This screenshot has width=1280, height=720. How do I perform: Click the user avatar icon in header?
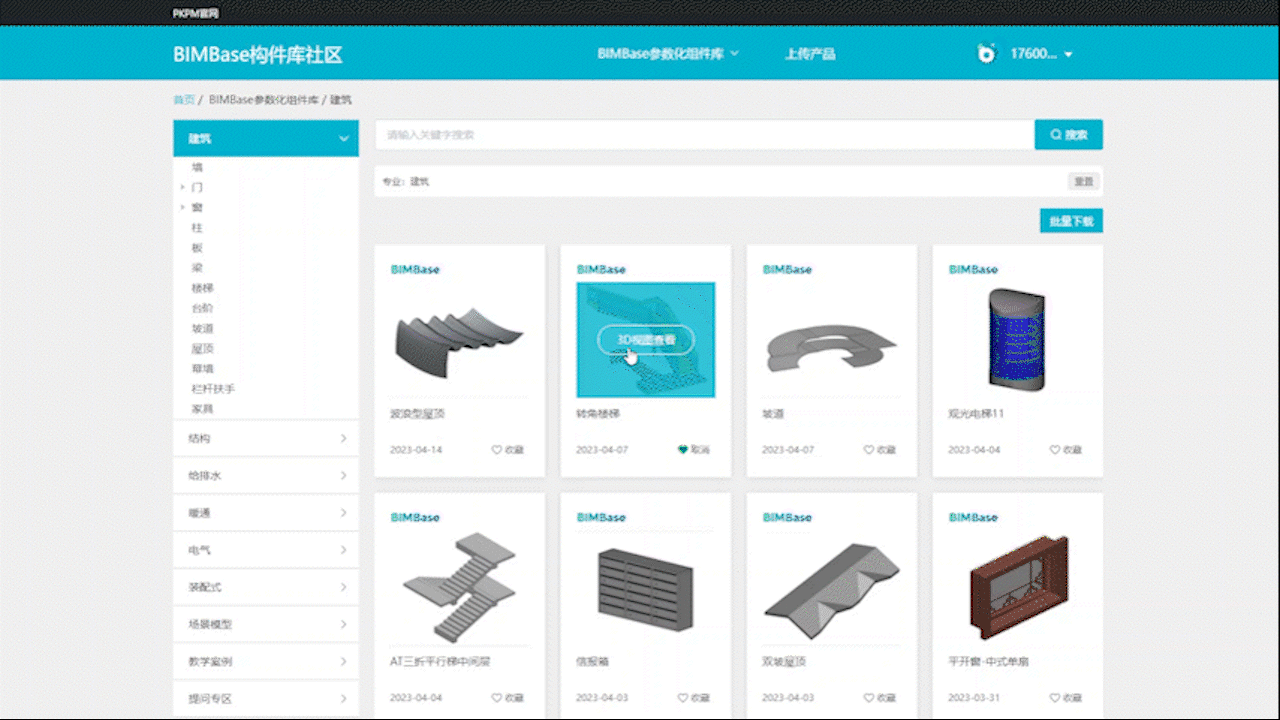986,54
